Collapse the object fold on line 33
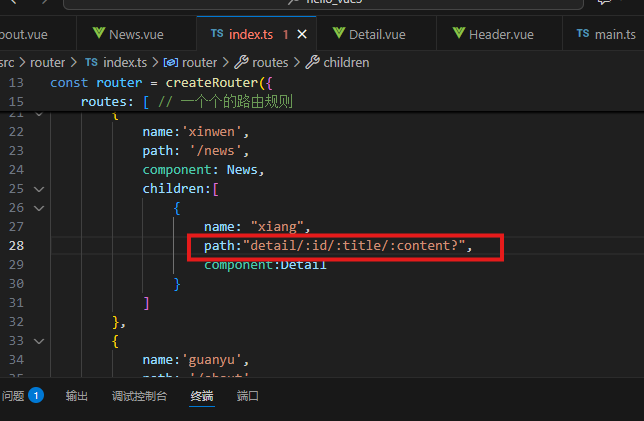 pyautogui.click(x=39, y=341)
